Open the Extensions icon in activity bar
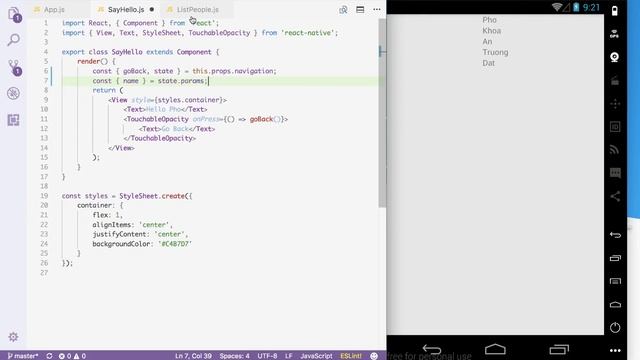The image size is (640, 360). tap(13, 120)
